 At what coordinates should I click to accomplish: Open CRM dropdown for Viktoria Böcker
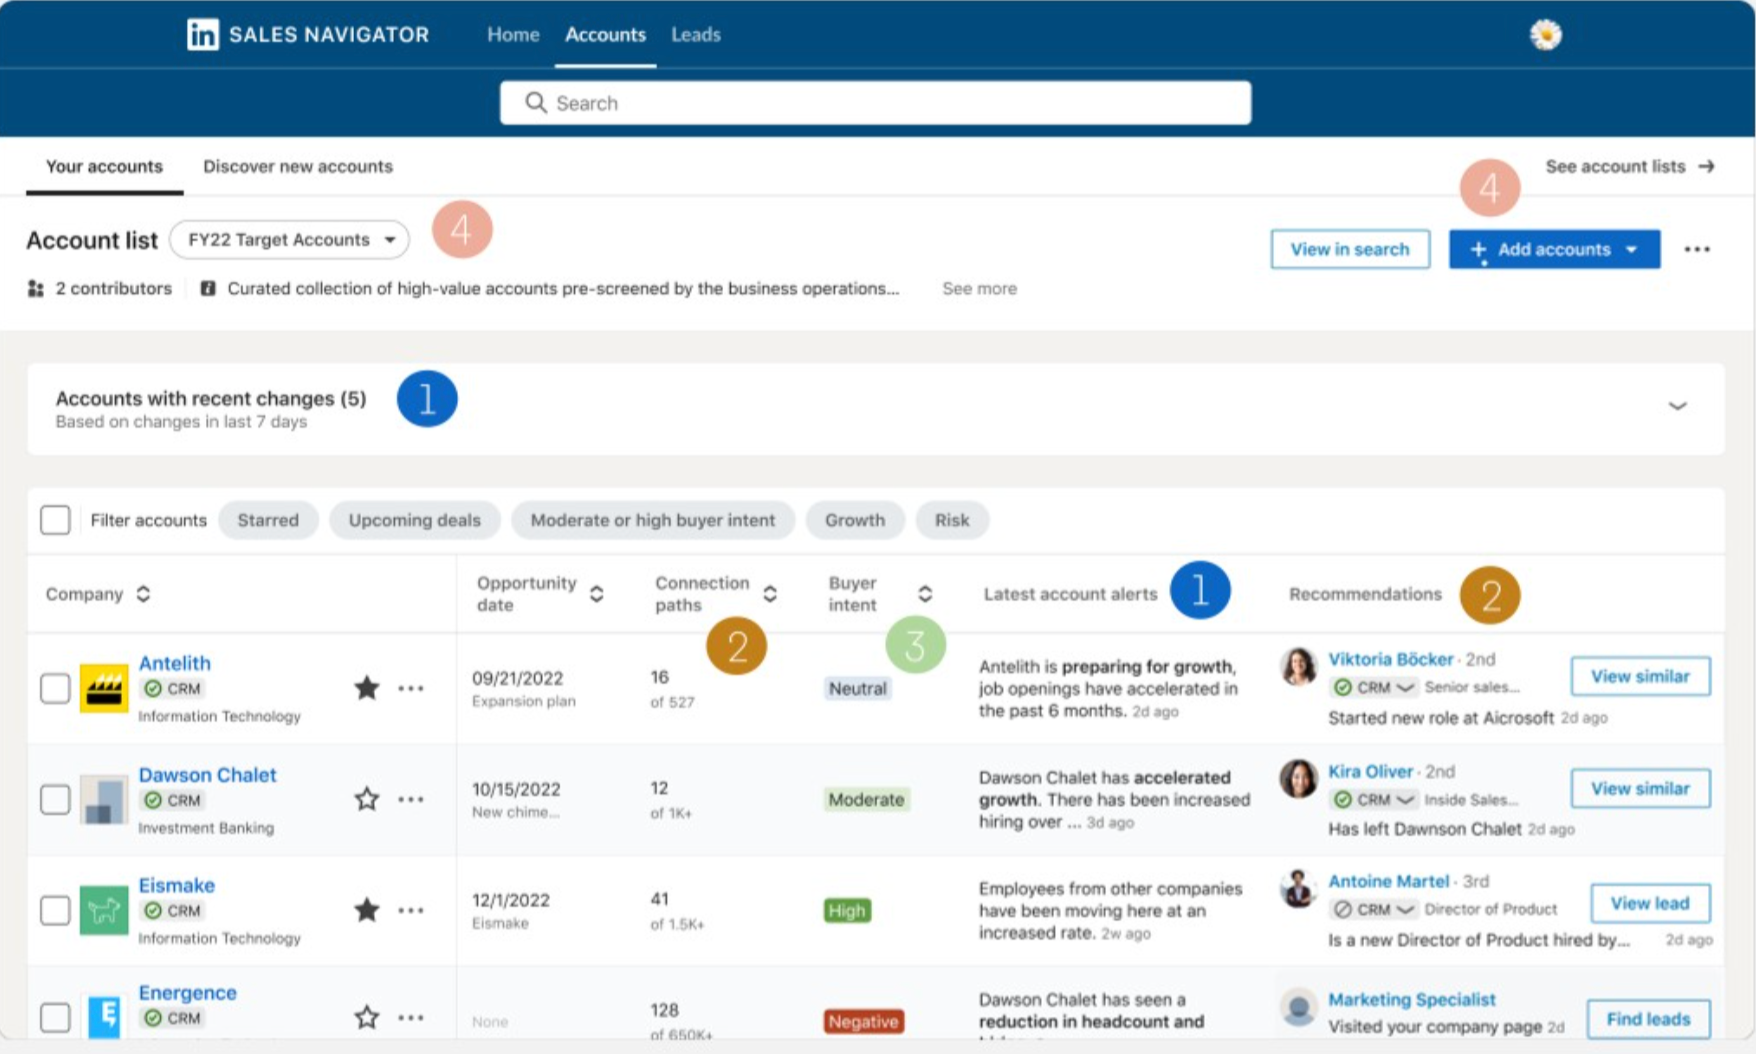tap(1405, 687)
